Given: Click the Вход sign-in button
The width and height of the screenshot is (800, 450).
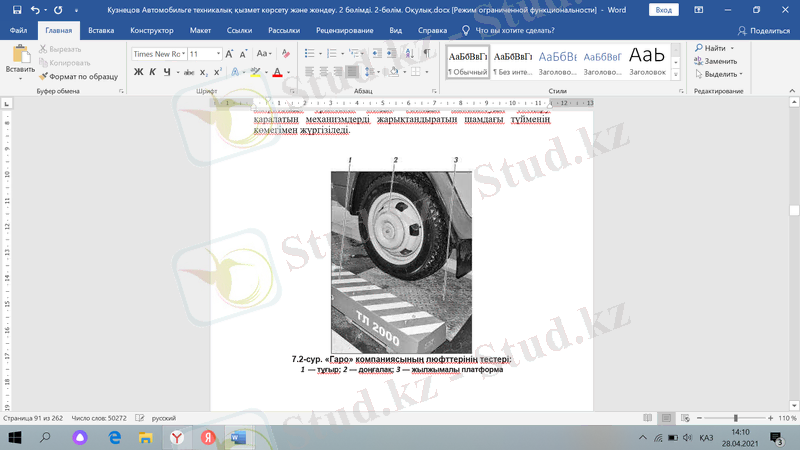Looking at the screenshot, I should (663, 9).
